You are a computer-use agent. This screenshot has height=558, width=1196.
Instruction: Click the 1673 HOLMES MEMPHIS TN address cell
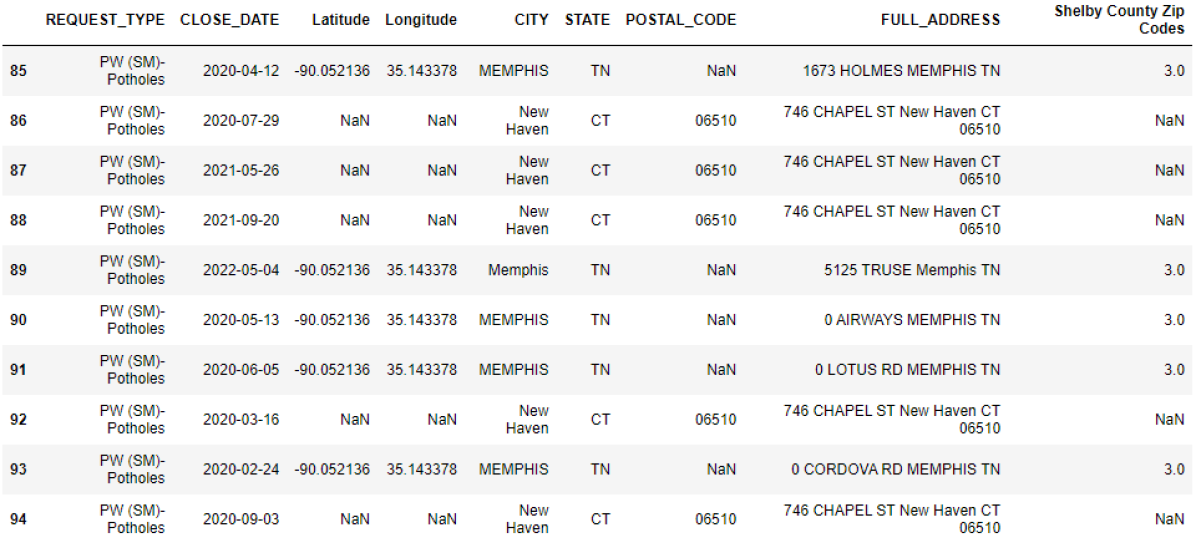coord(902,71)
